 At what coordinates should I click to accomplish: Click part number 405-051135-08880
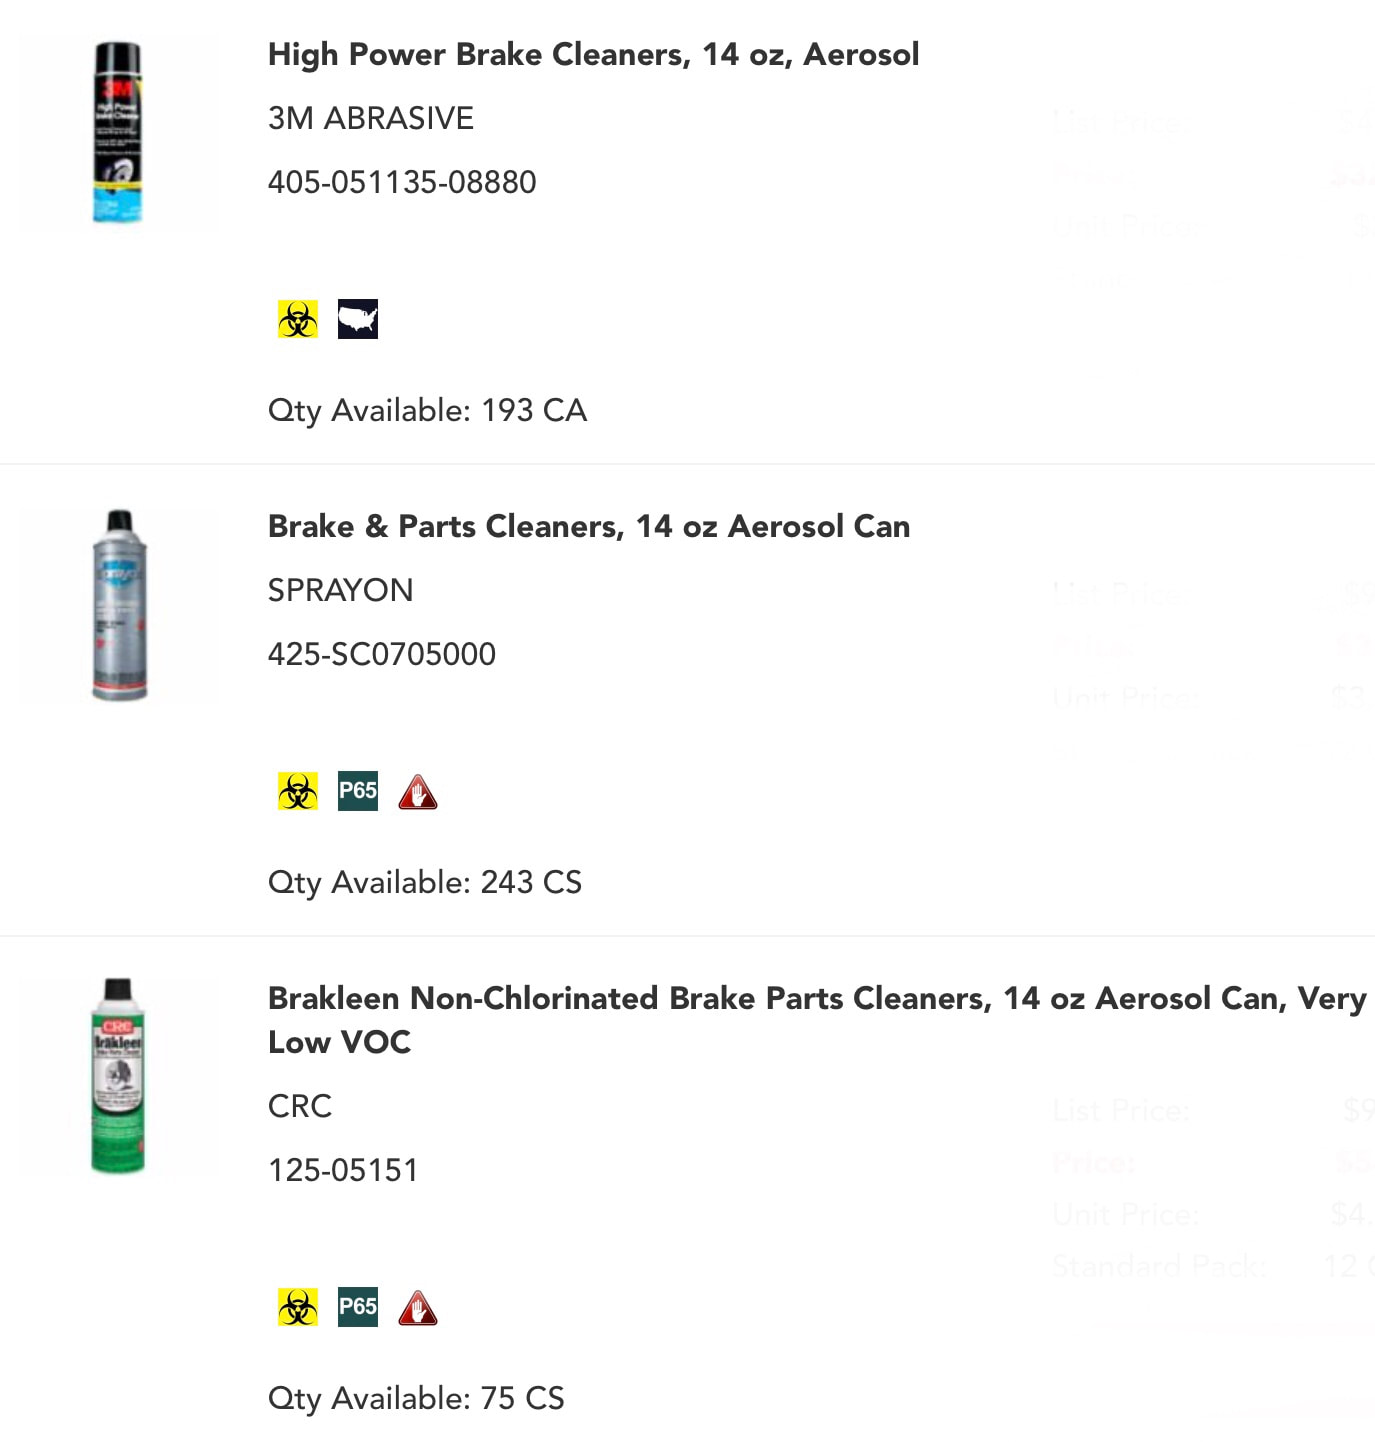point(402,183)
